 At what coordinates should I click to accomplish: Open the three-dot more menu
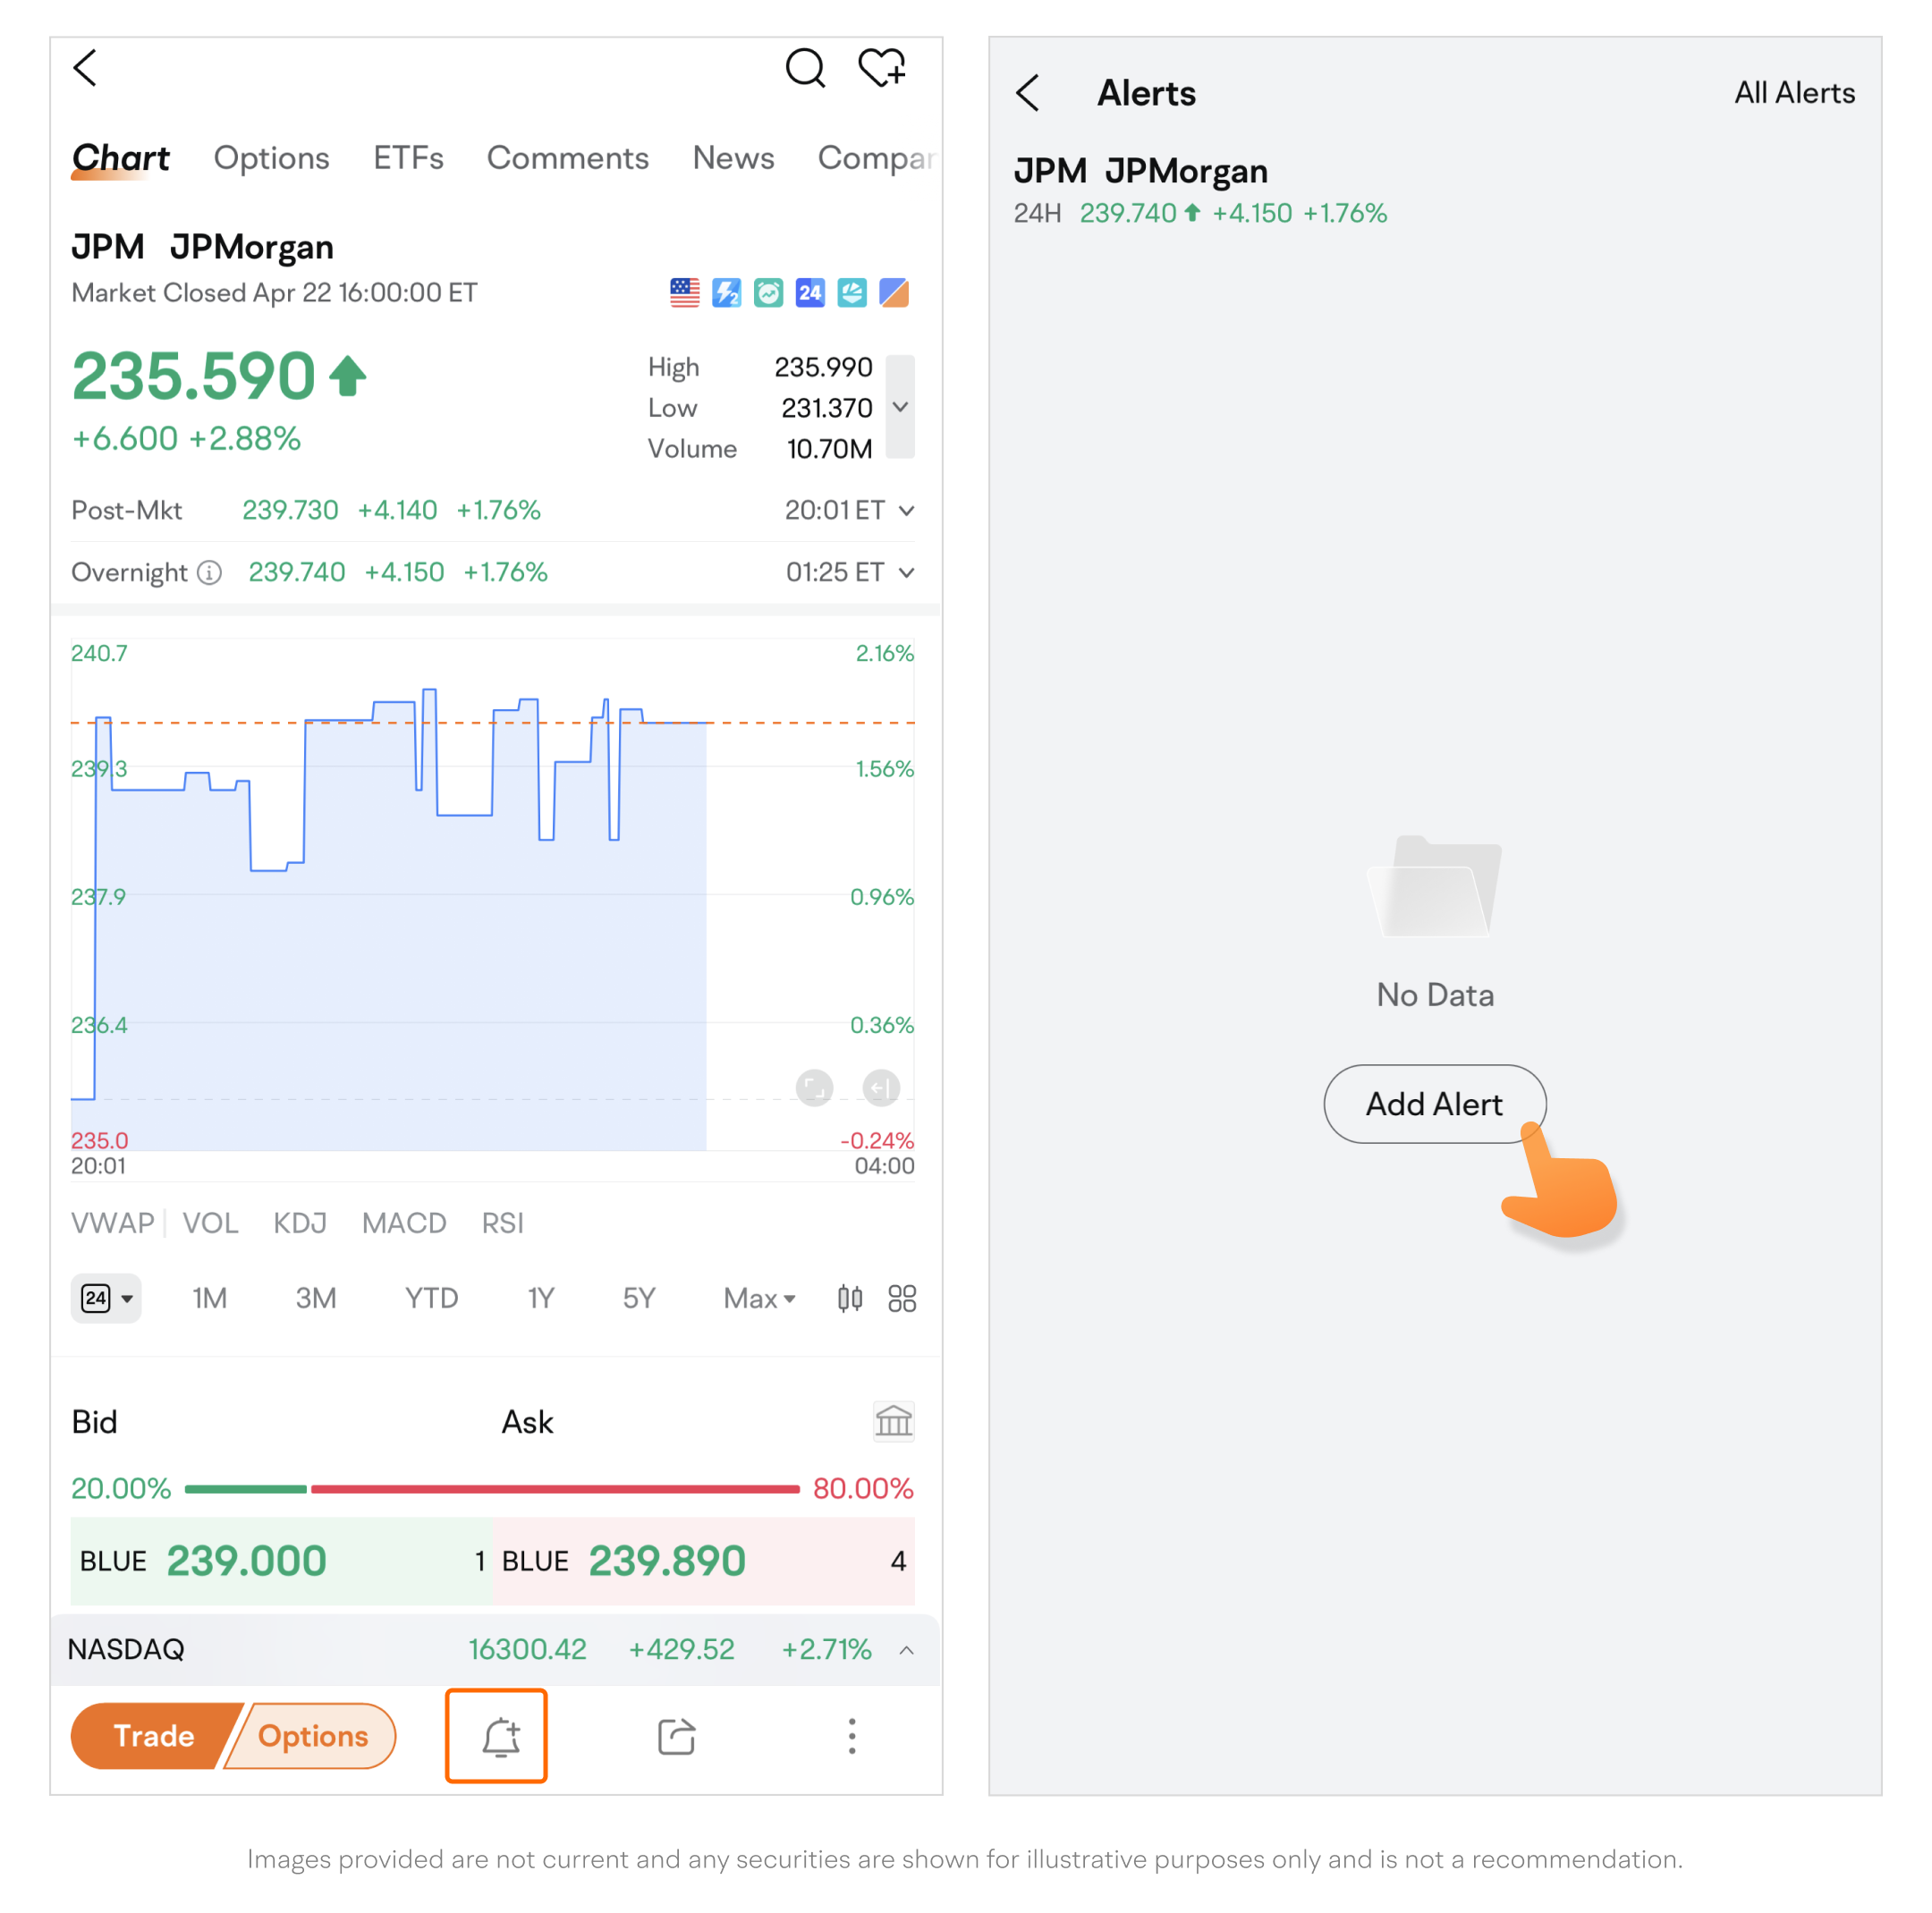852,1736
